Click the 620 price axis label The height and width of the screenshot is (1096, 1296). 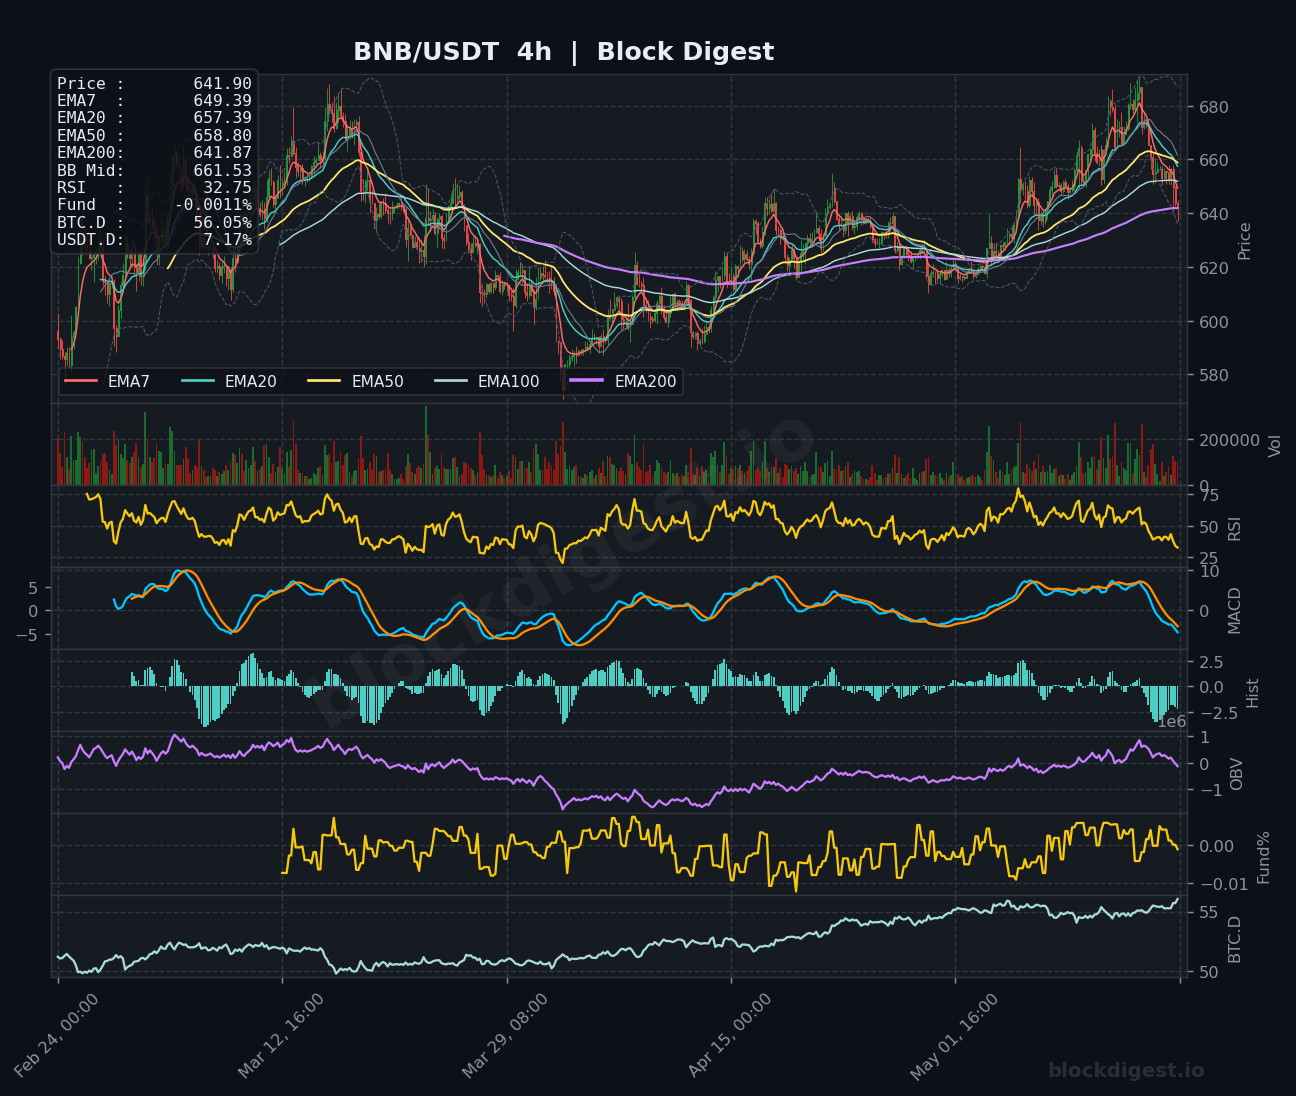(1213, 268)
